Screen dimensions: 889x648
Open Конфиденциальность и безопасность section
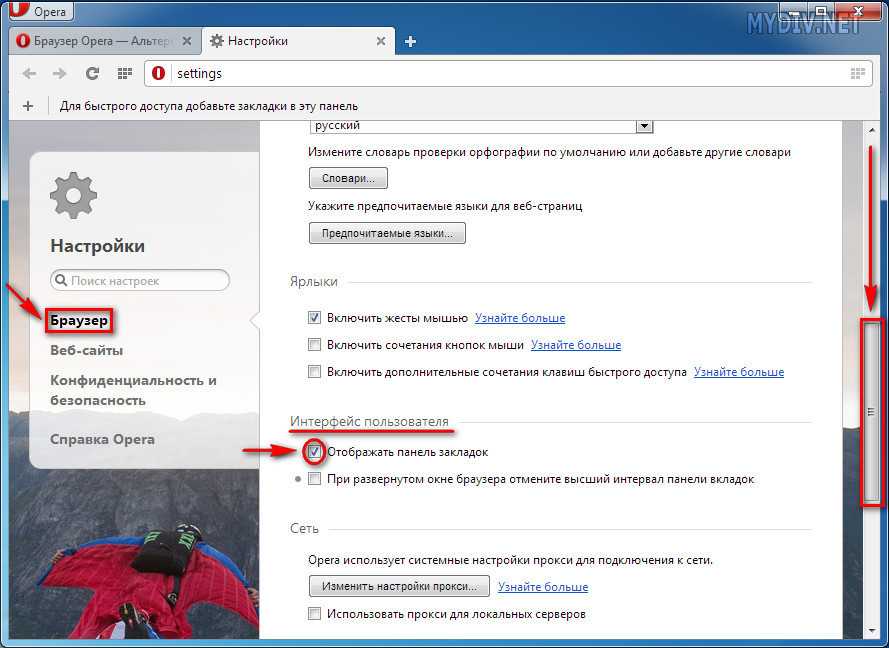134,390
